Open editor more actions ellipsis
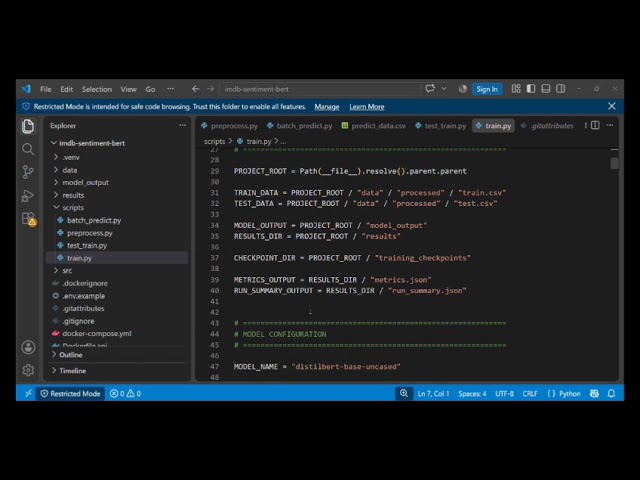The image size is (640, 480). [x=610, y=125]
